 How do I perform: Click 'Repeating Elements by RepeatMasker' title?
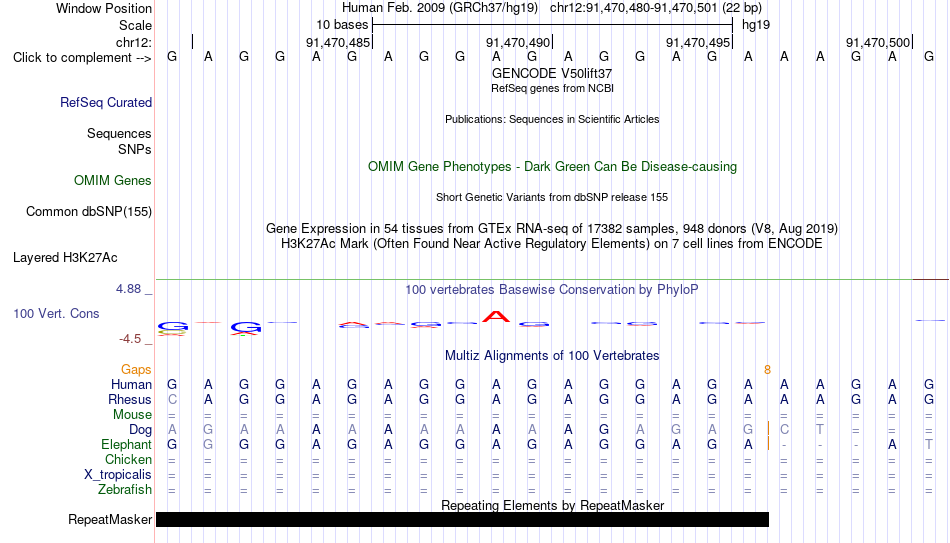click(x=553, y=505)
